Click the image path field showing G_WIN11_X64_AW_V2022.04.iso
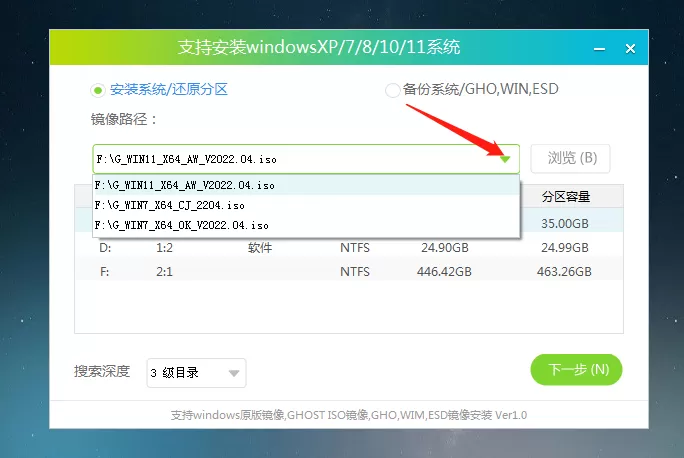 (306, 159)
